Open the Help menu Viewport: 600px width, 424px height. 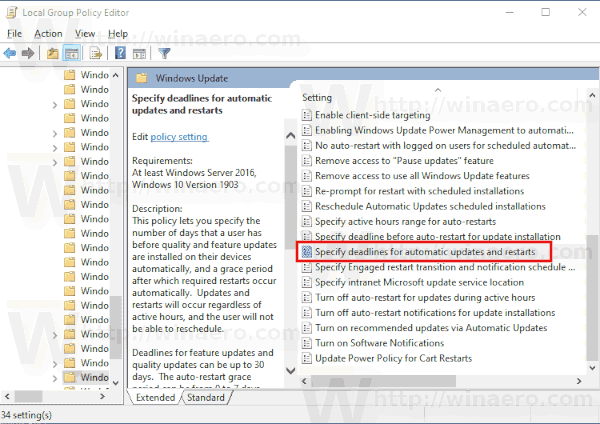(118, 34)
